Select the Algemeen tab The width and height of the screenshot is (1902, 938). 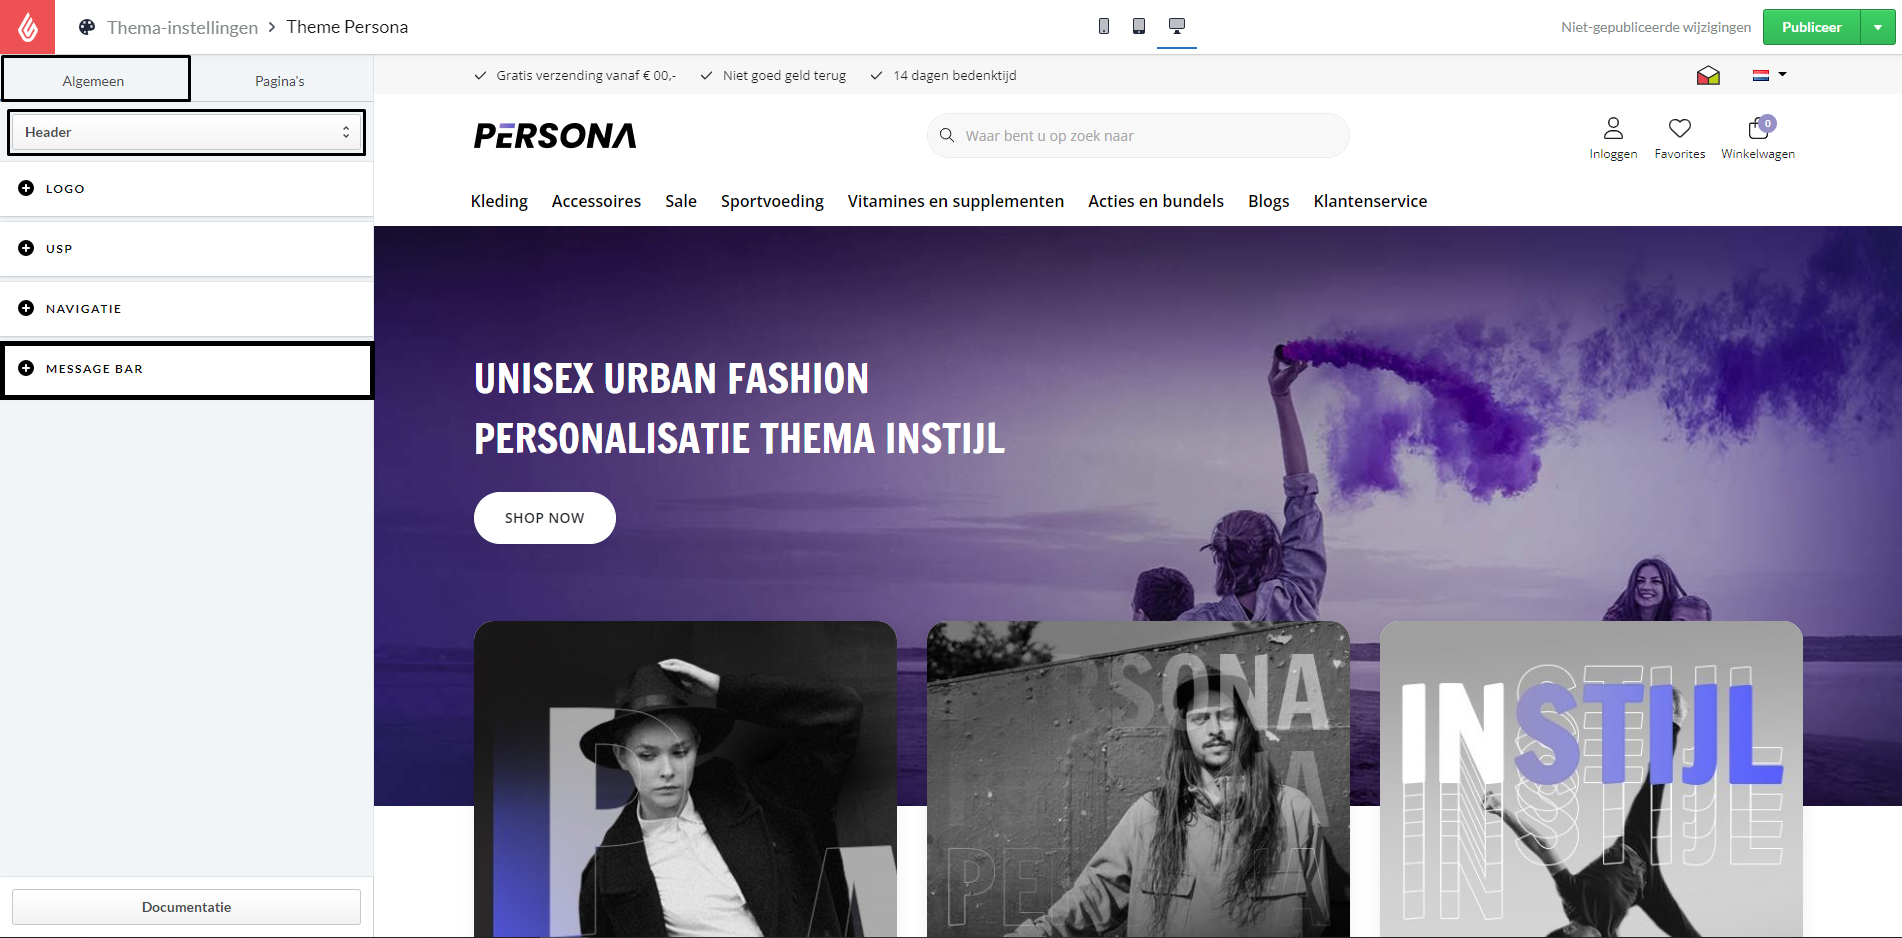pyautogui.click(x=95, y=80)
